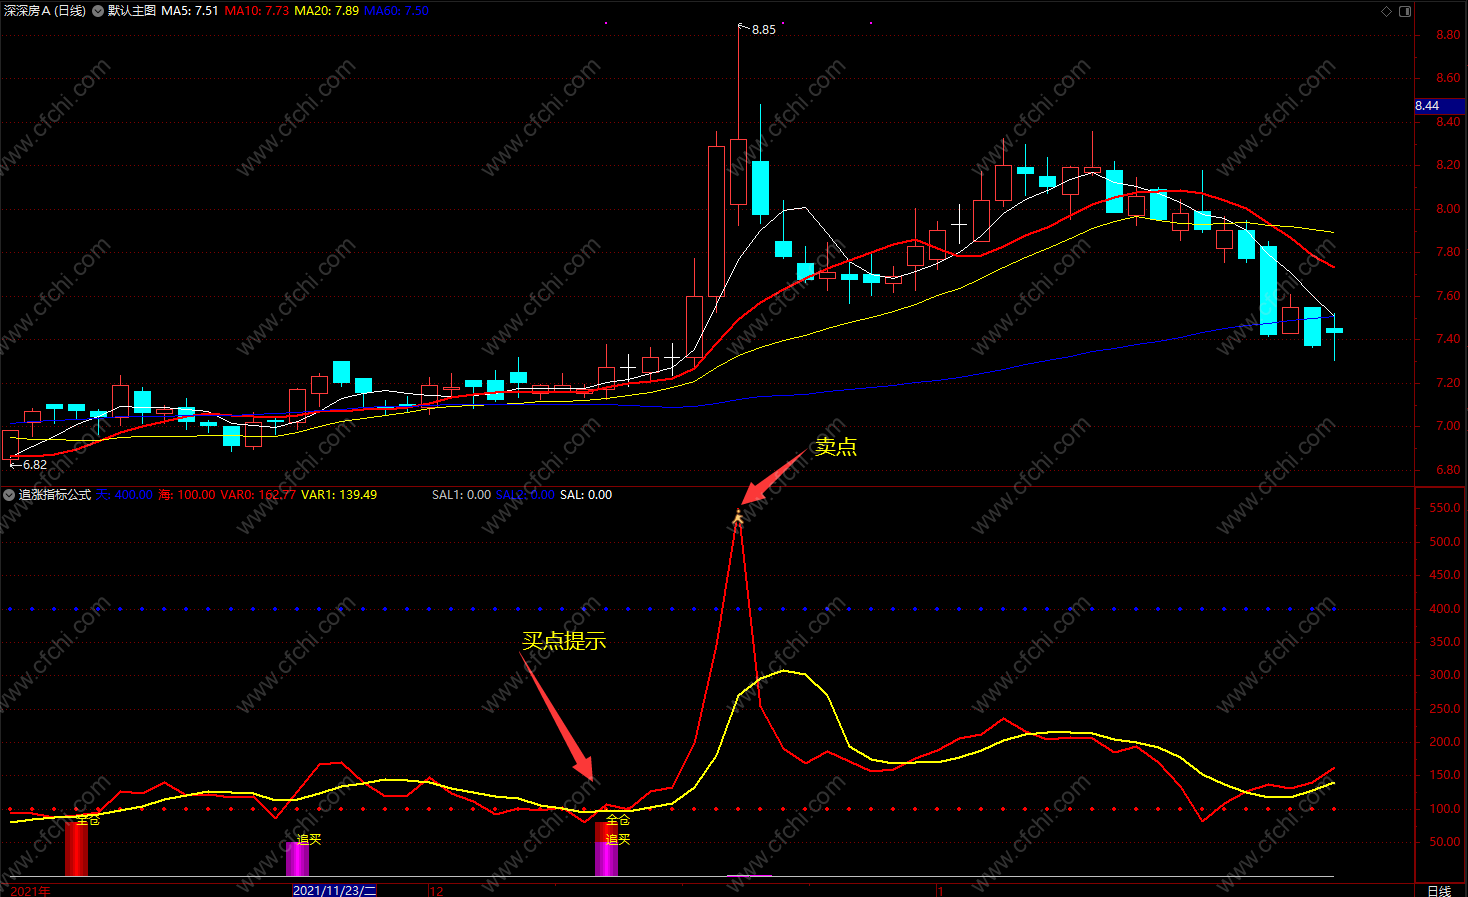Click the 日线 period button at bottom right

[x=1439, y=891]
